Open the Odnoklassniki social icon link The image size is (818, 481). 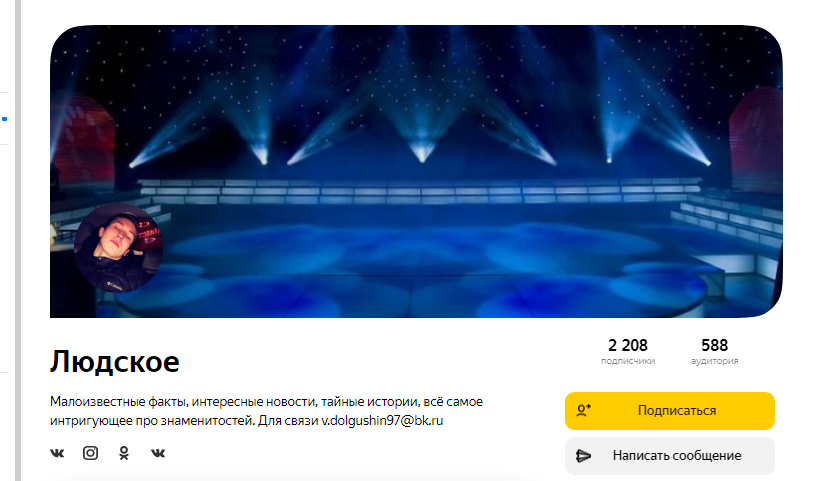(124, 453)
